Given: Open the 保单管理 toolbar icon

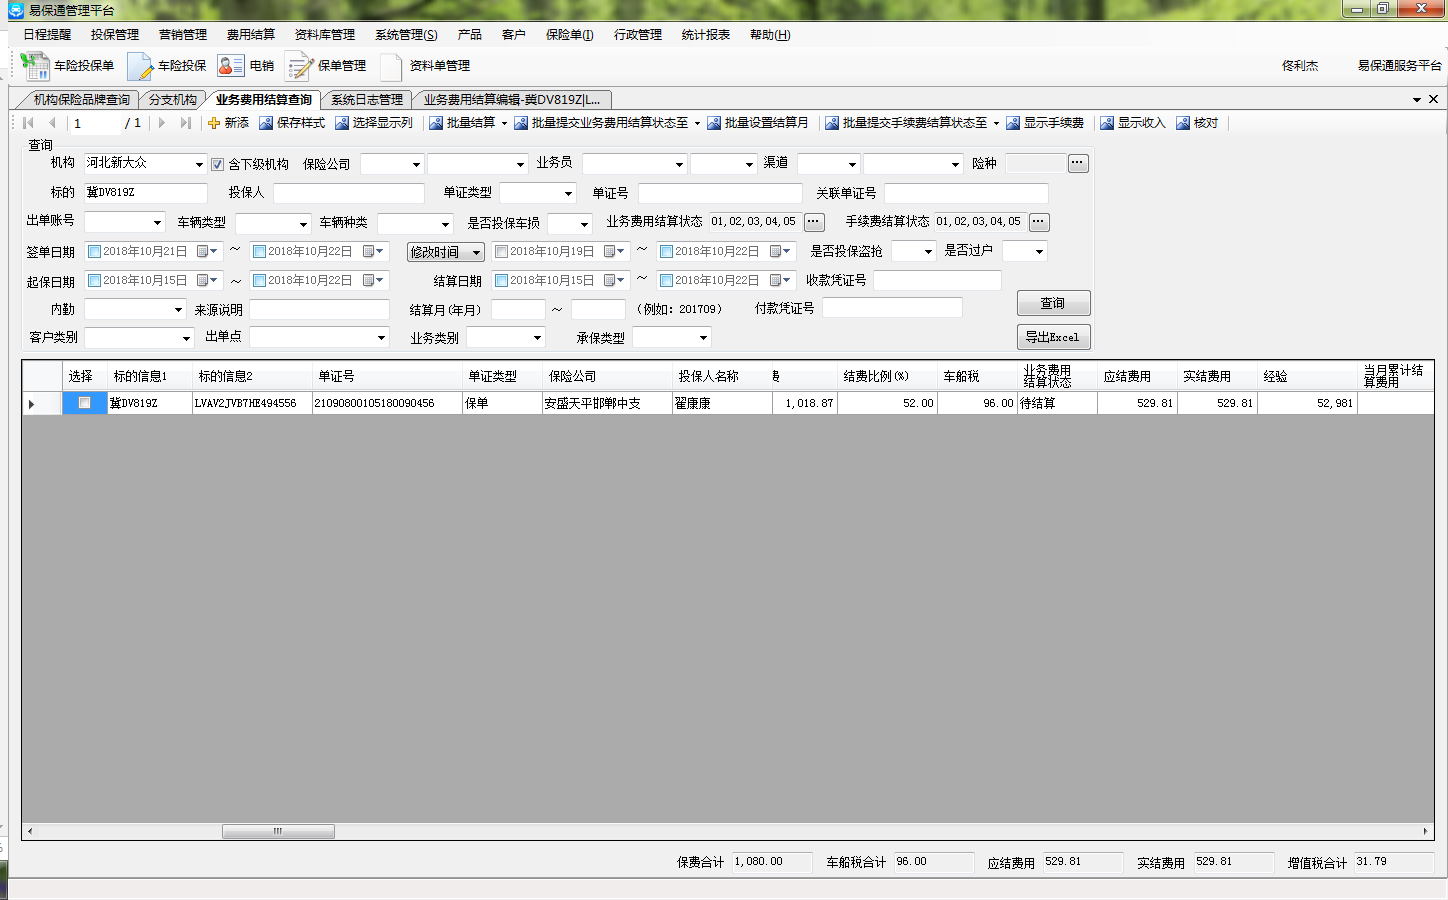Looking at the screenshot, I should click(x=300, y=66).
